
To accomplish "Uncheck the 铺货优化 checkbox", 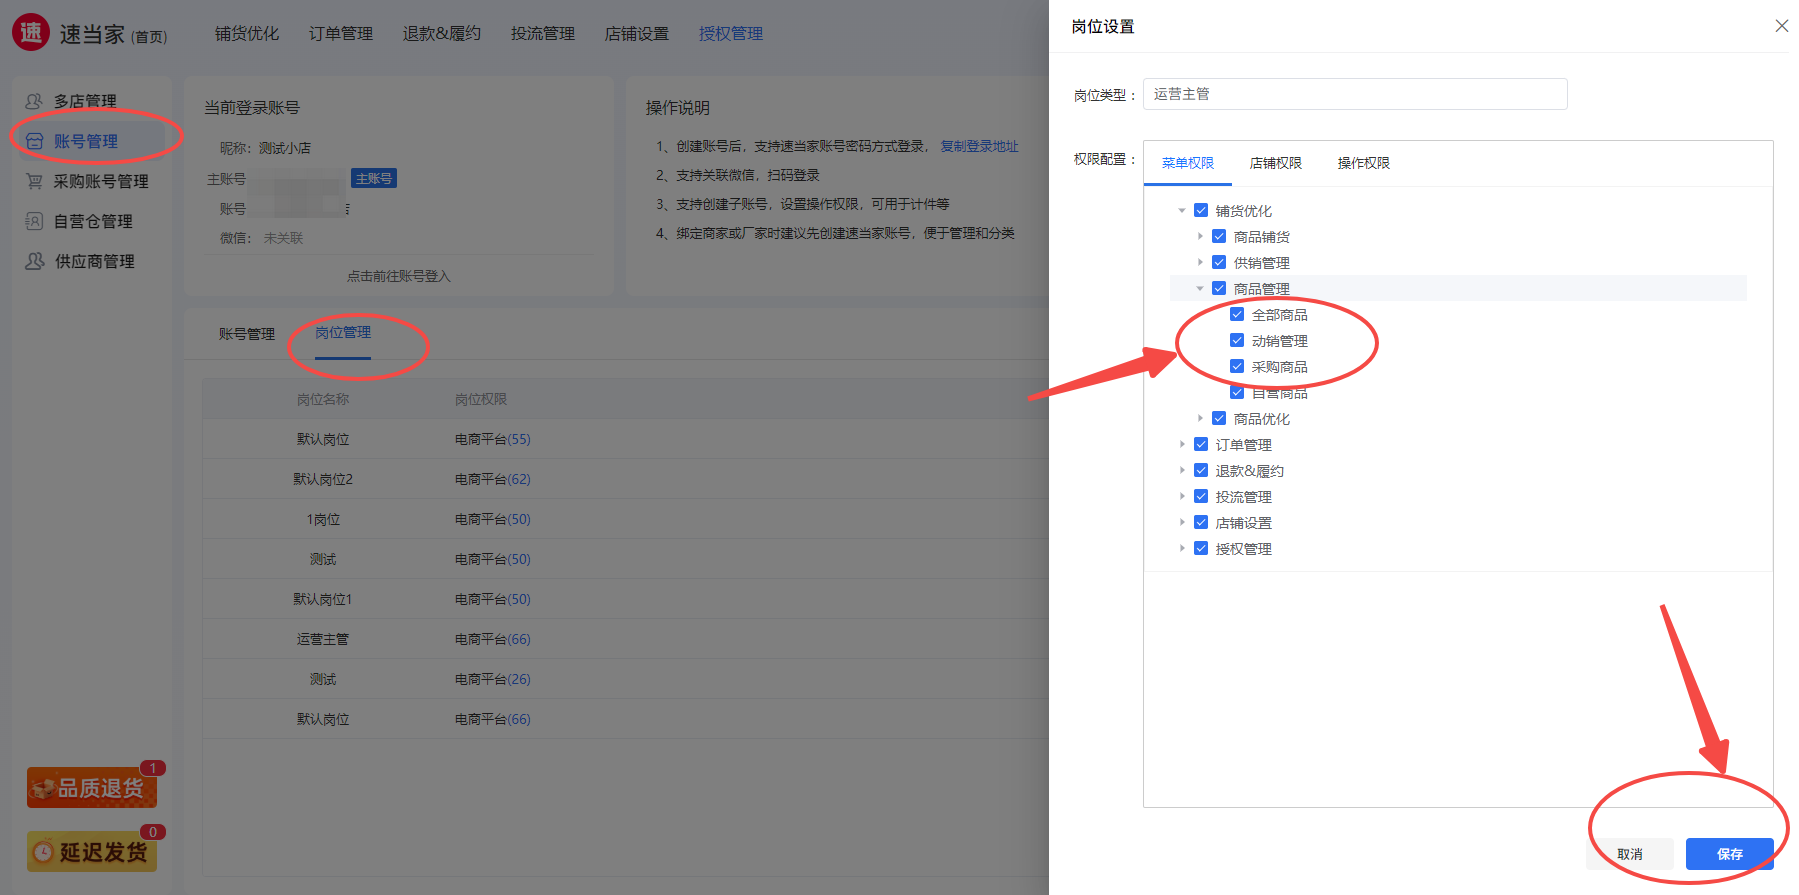I will pos(1201,210).
